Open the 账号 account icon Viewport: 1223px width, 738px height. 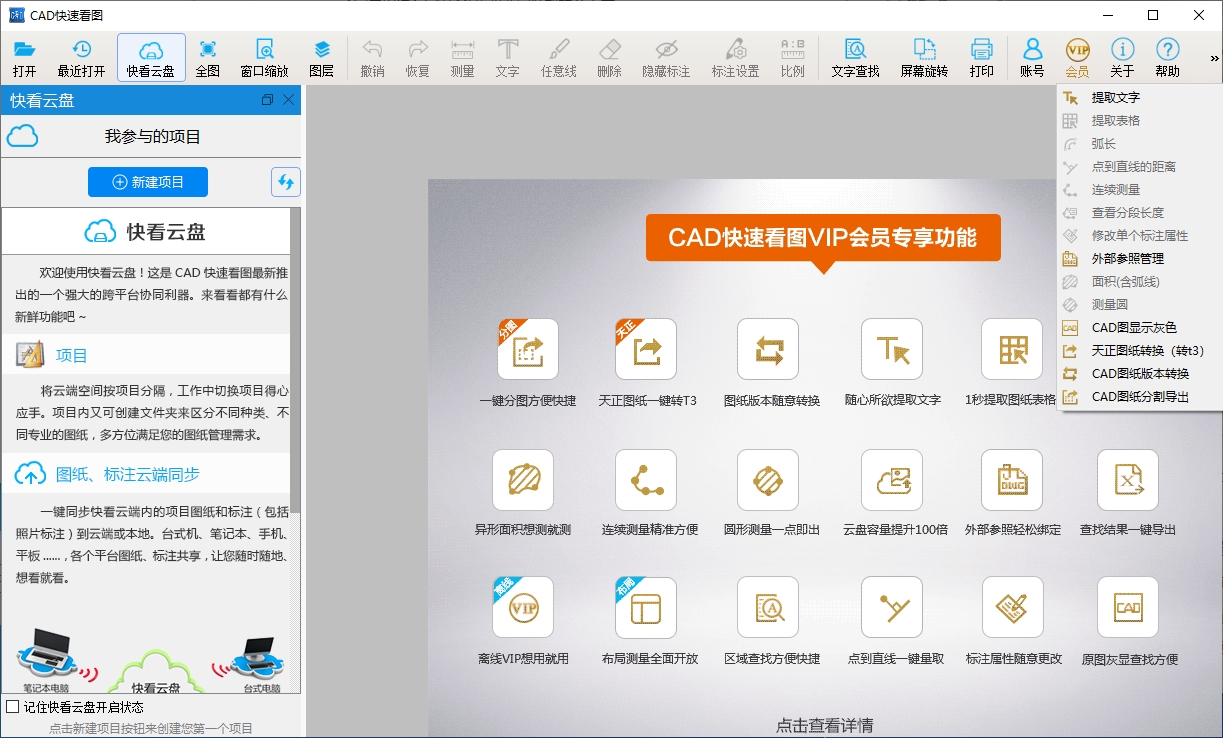click(1032, 58)
